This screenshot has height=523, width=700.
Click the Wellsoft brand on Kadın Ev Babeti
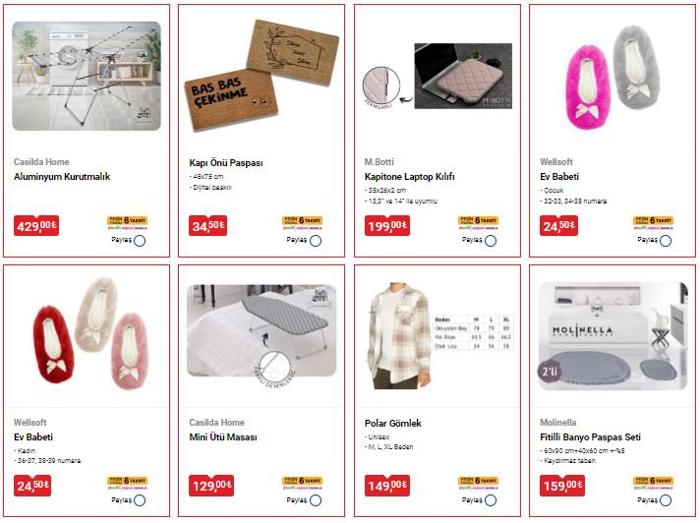click(30, 422)
